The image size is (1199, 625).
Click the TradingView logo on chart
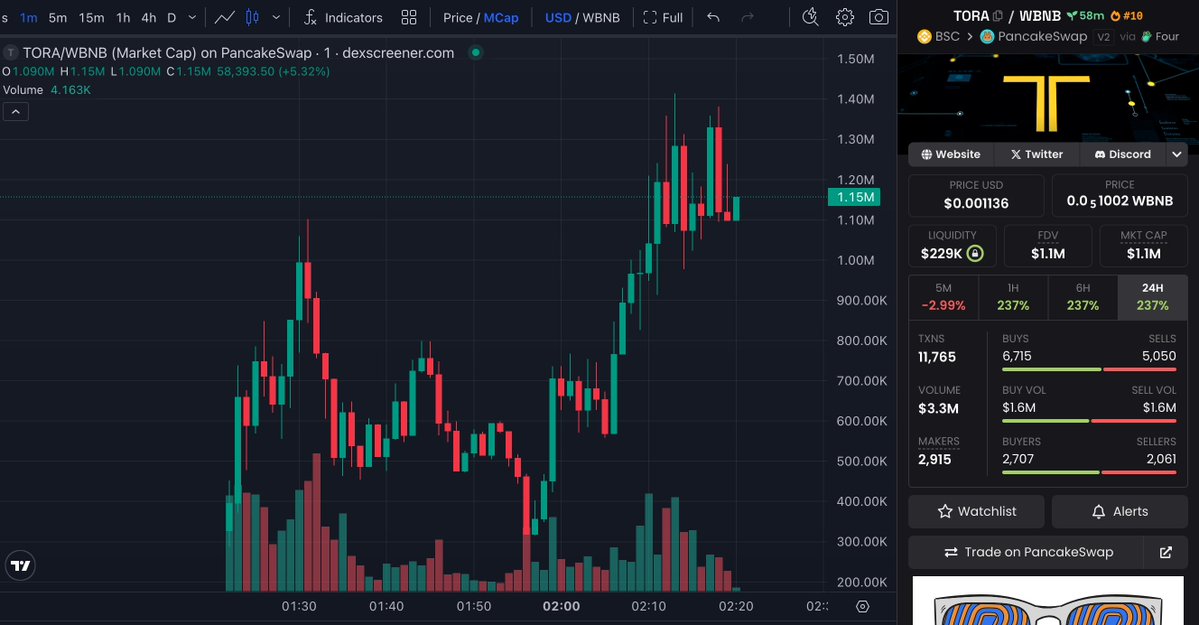[x=20, y=565]
